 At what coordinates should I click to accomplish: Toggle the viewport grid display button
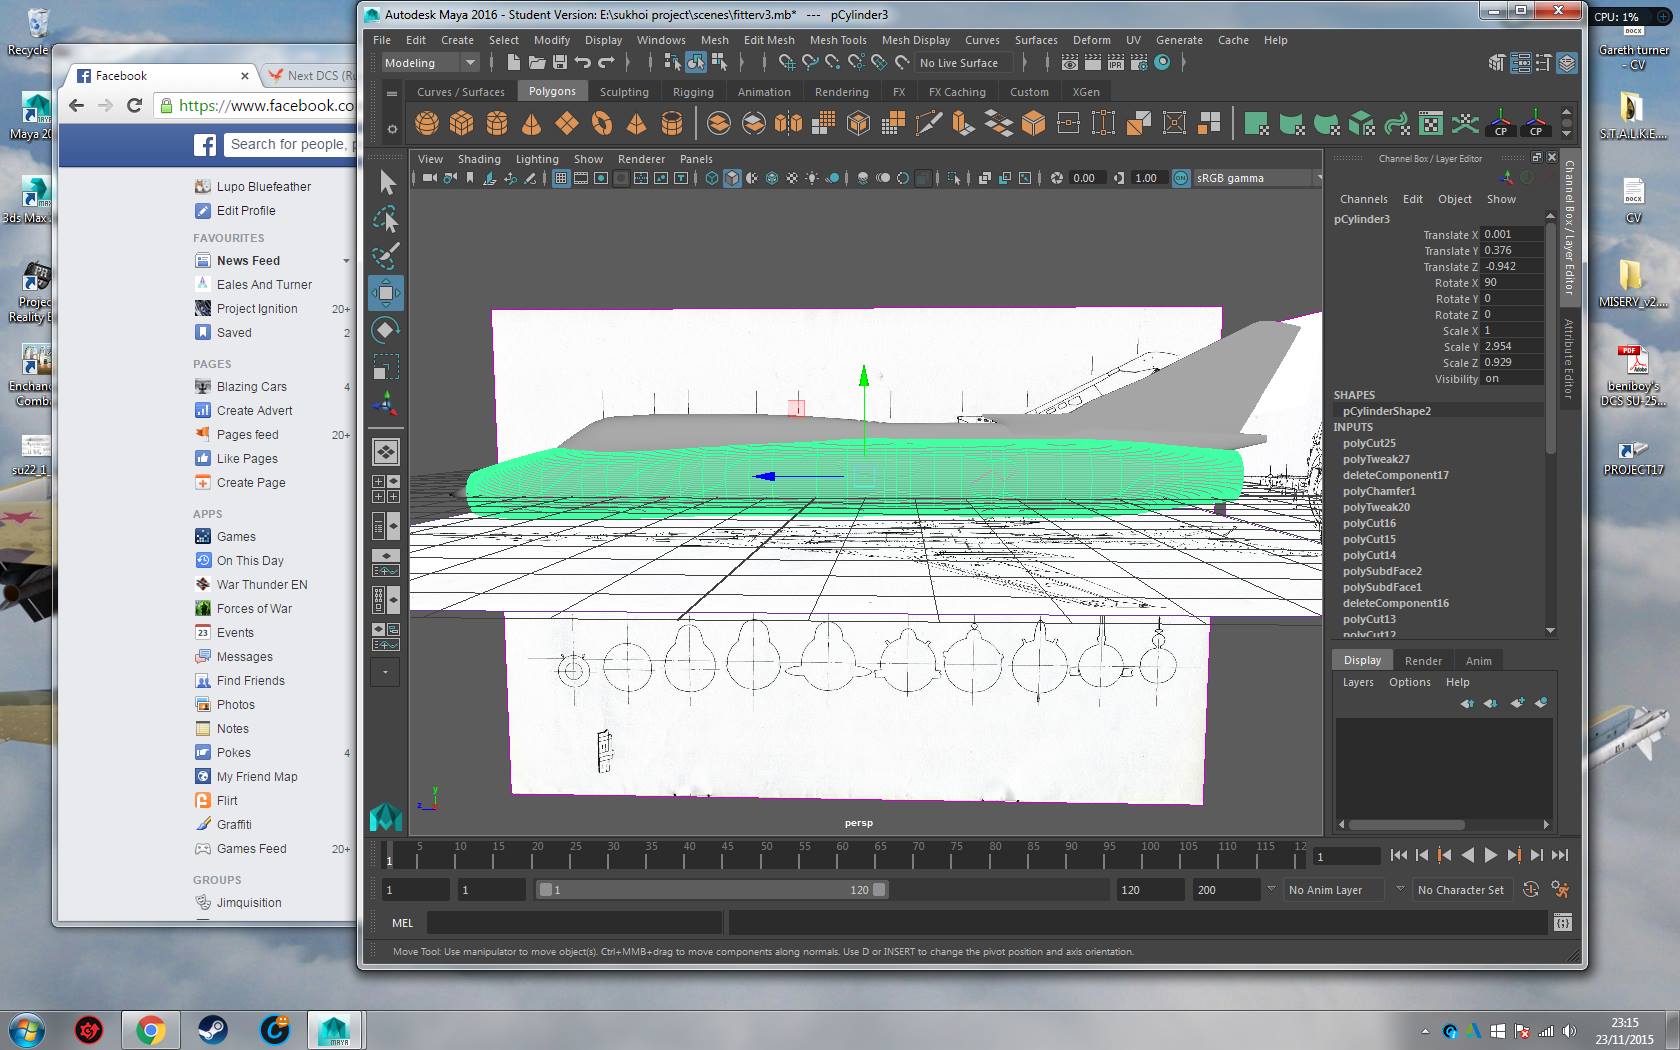(561, 178)
